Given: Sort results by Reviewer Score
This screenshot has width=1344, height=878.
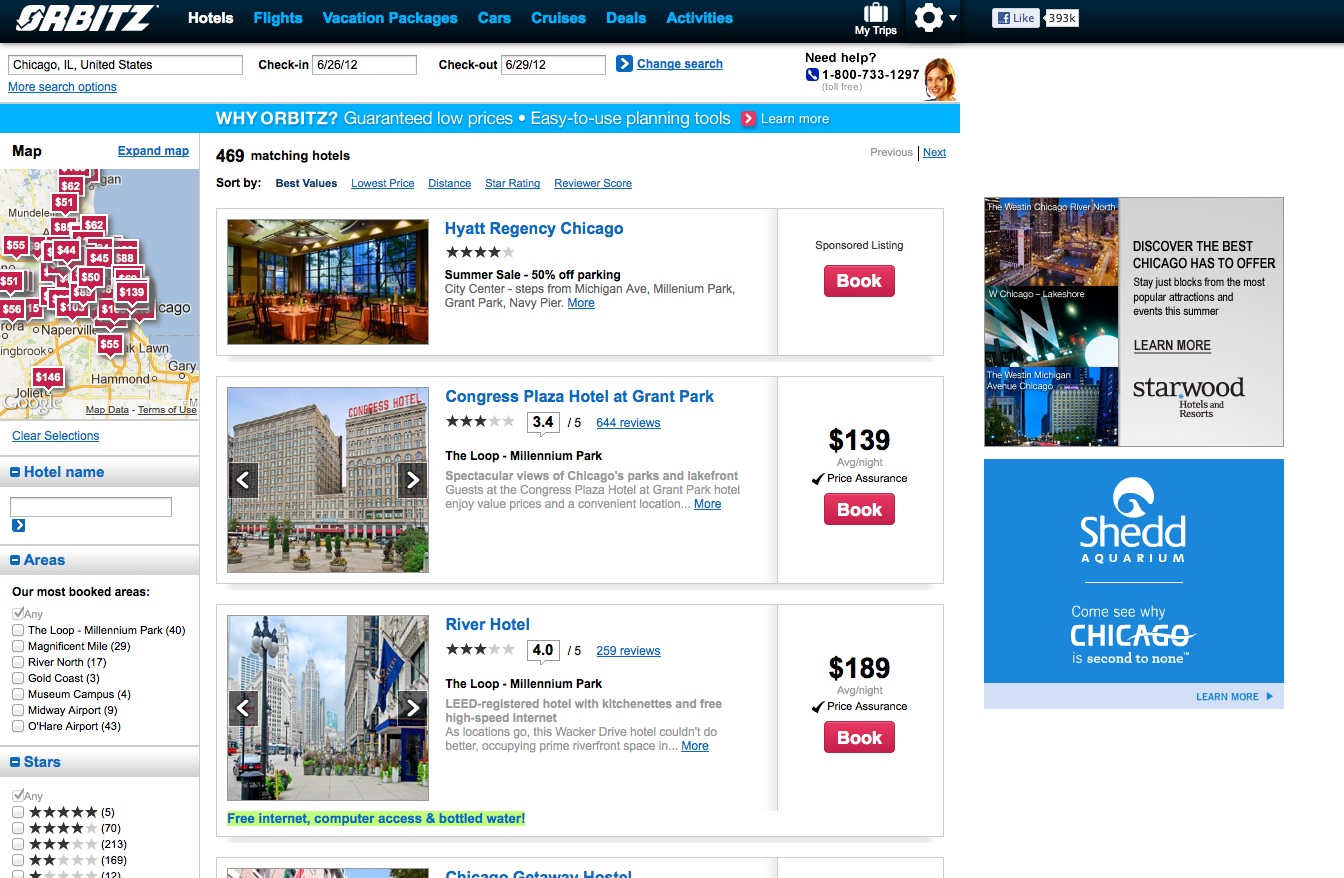Looking at the screenshot, I should tap(593, 183).
